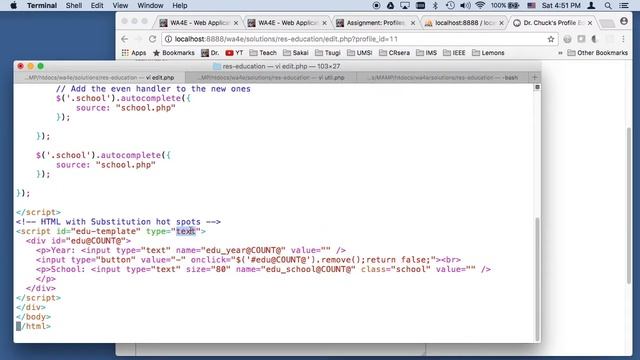Click the HTML with Substitution hot spots comment
640x360 pixels.
coord(118,222)
